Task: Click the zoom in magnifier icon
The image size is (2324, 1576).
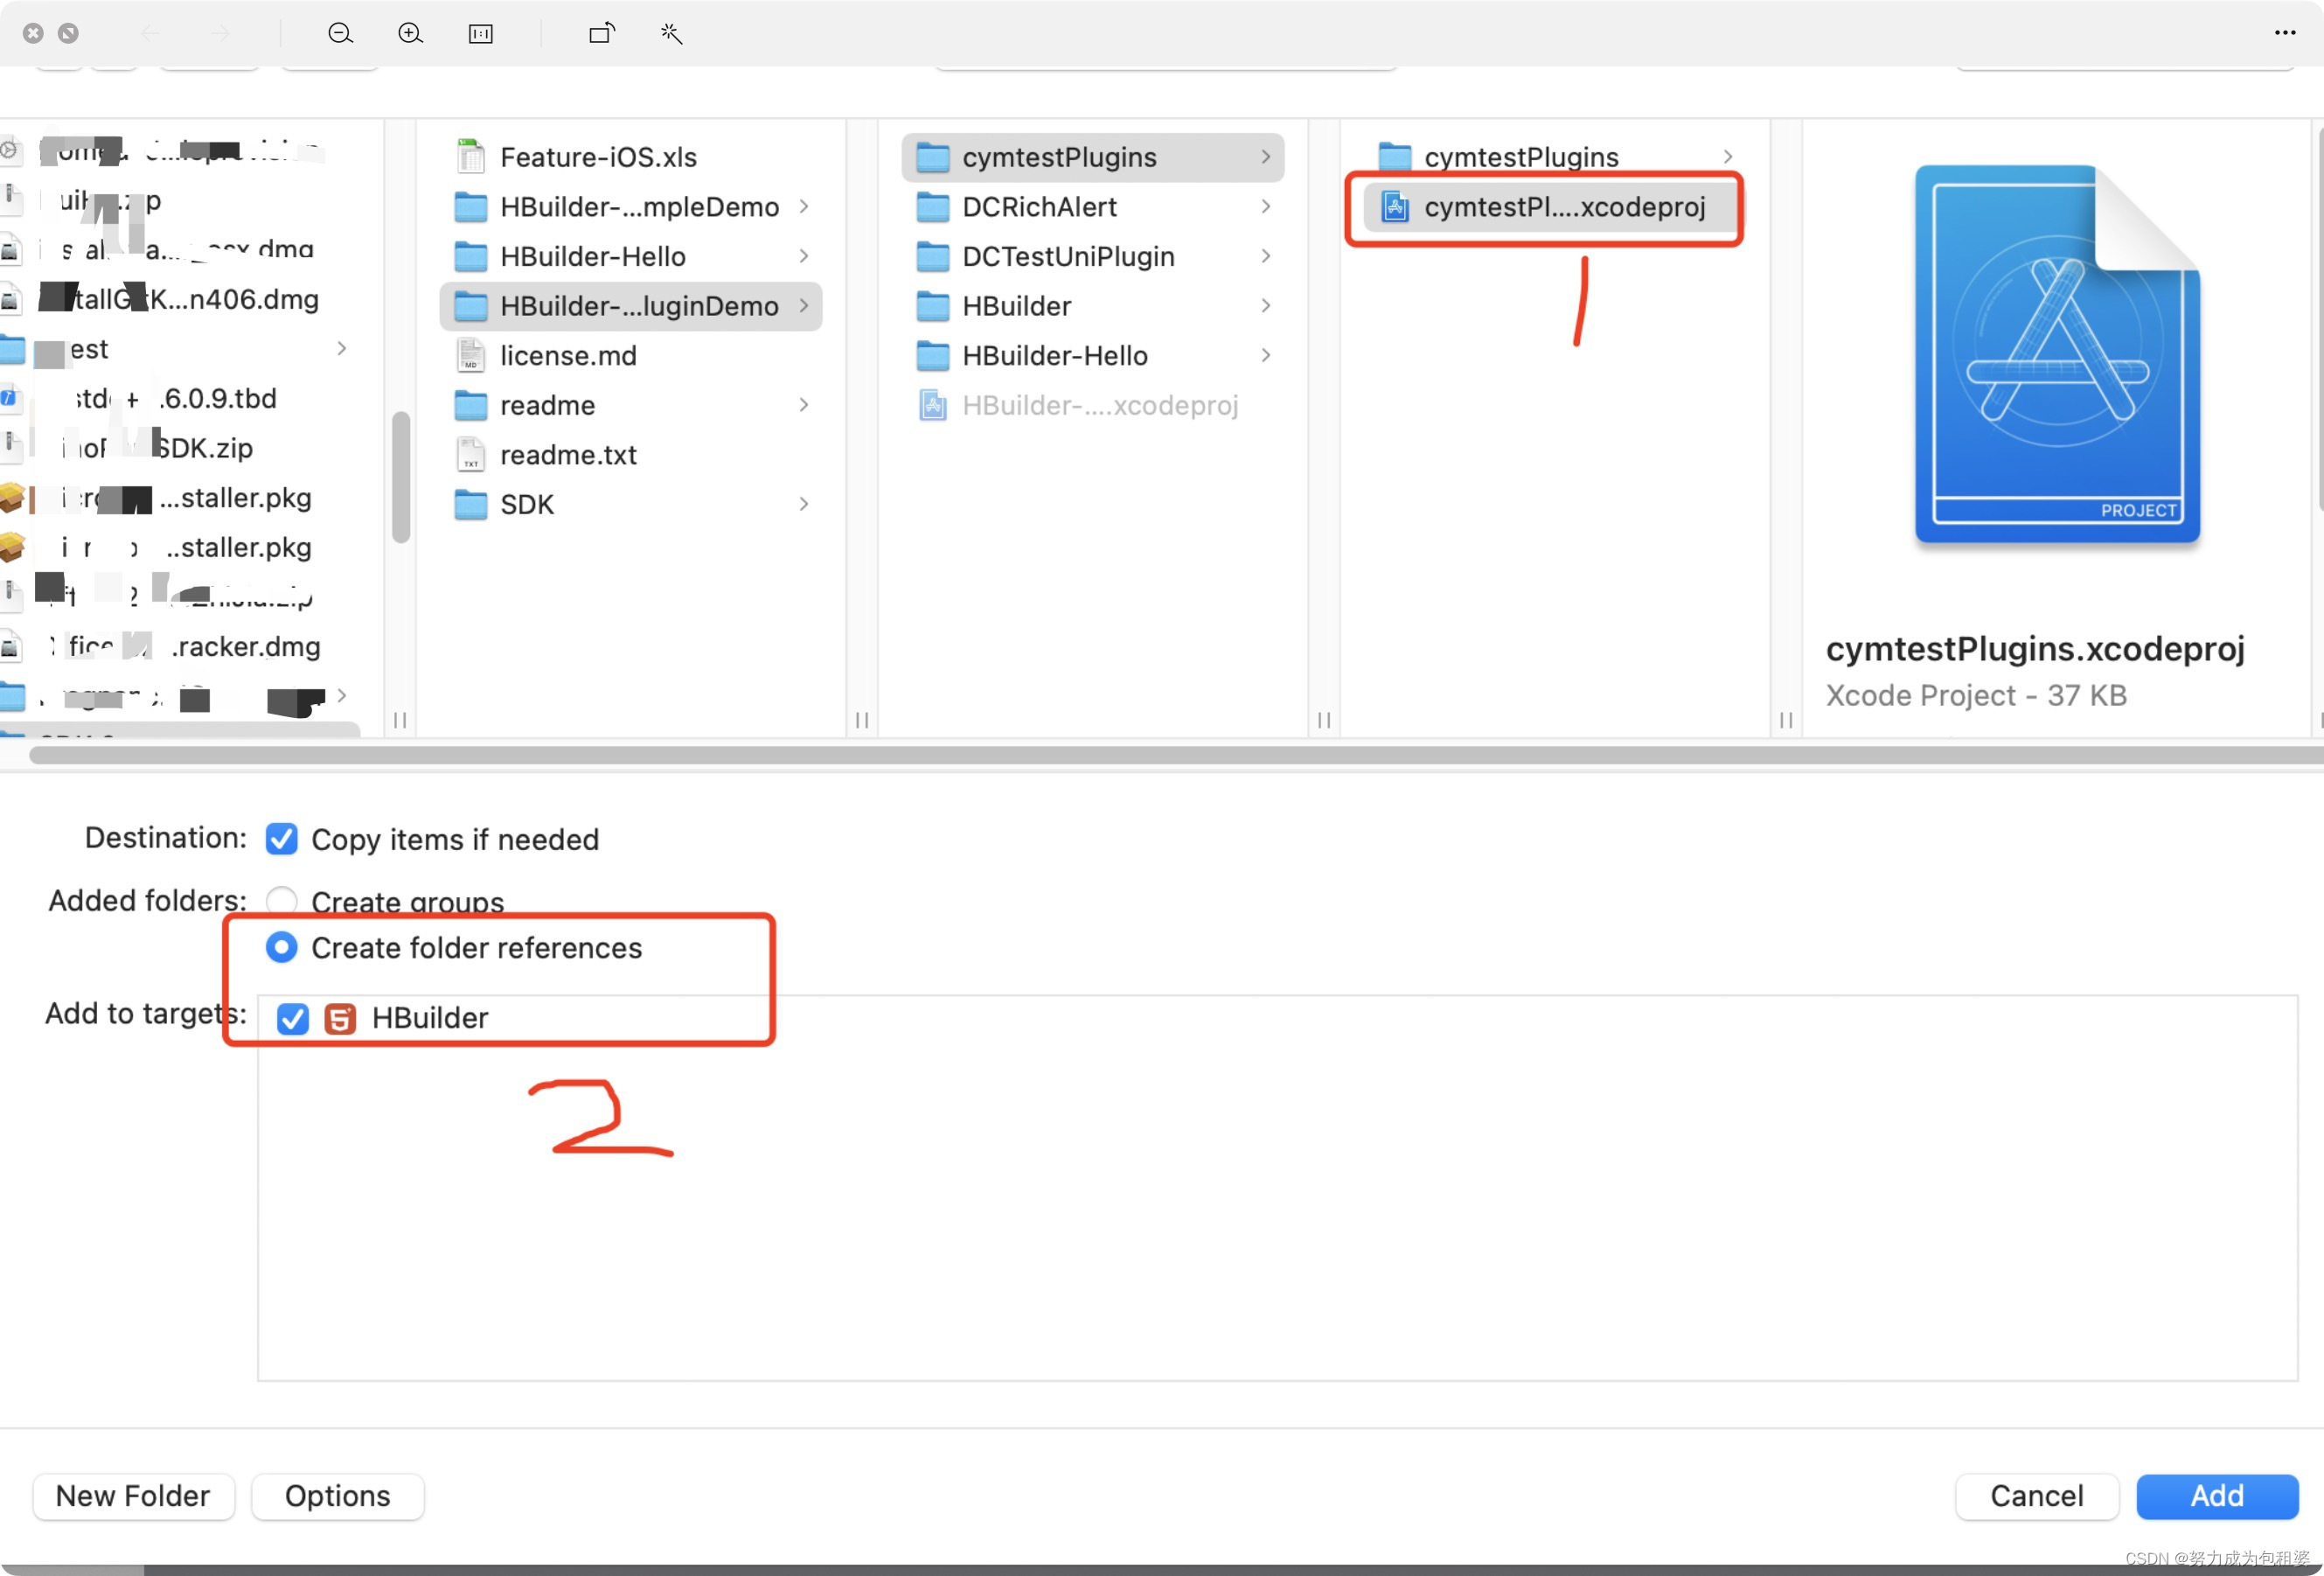Action: (x=410, y=34)
